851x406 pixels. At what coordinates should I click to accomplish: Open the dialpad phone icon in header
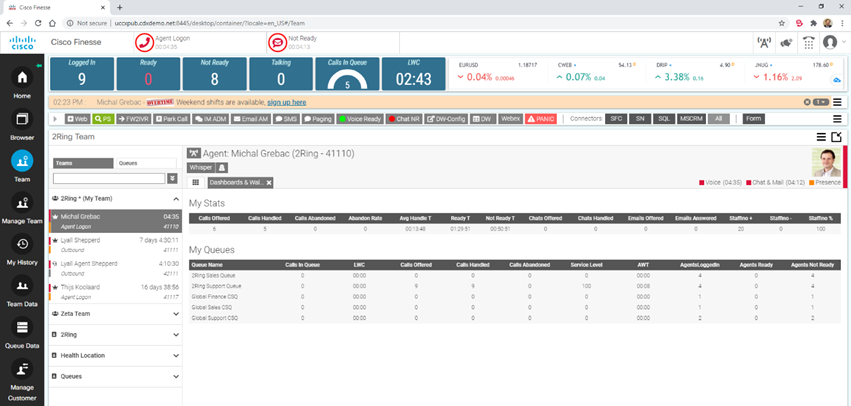(809, 43)
